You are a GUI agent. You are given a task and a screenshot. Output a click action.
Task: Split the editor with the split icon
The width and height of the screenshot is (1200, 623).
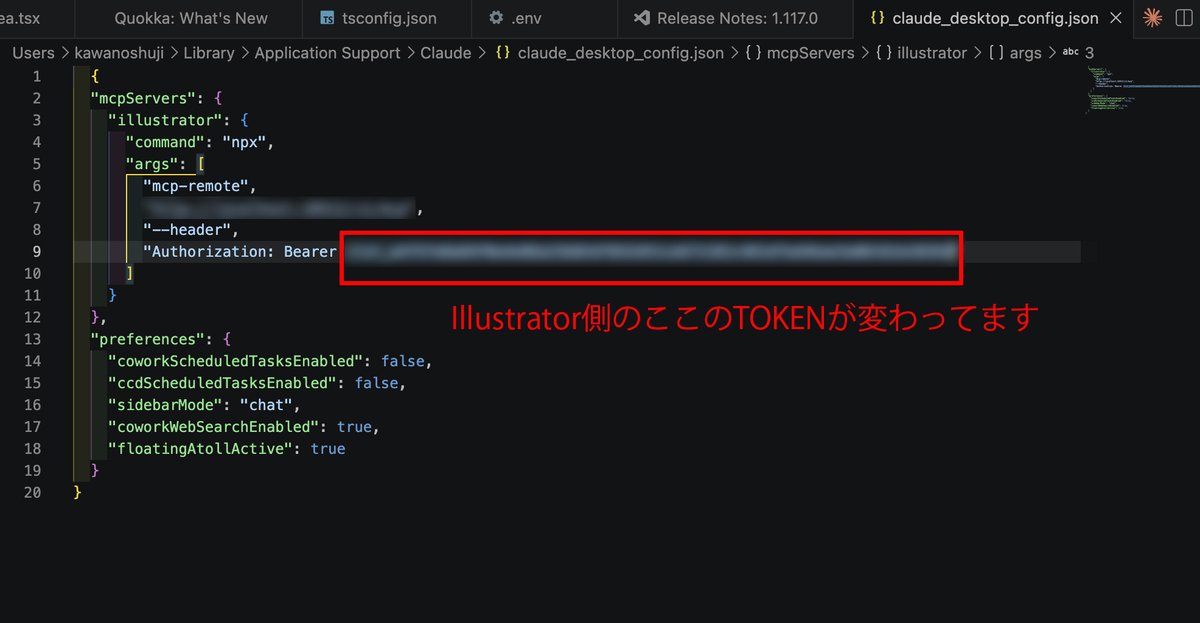pos(1186,18)
